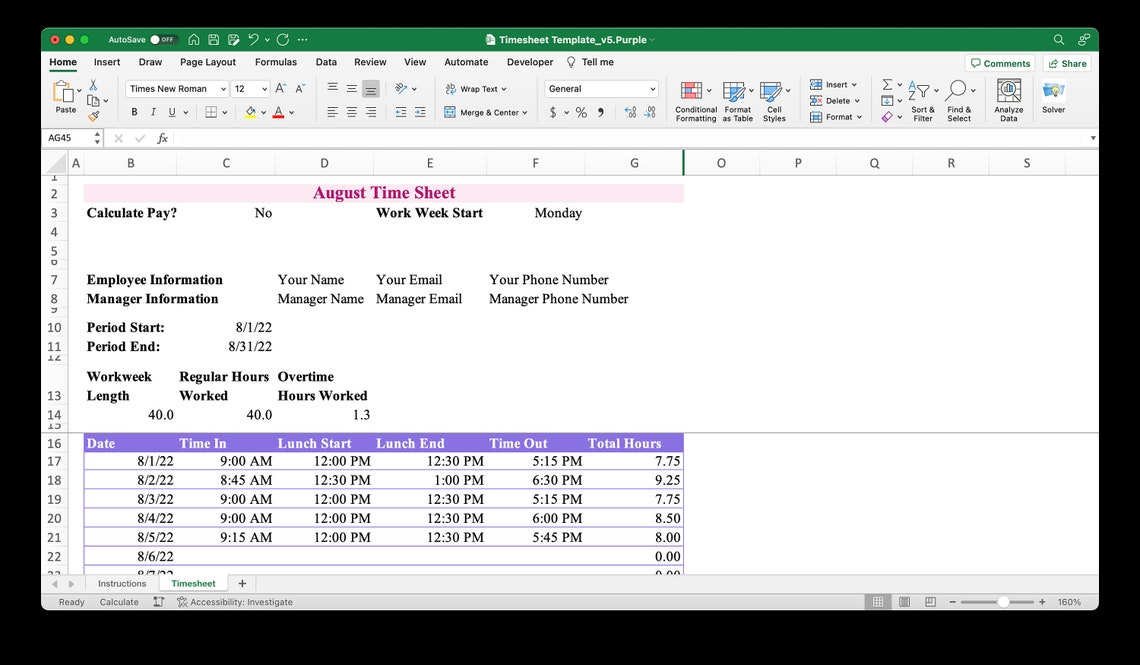Switch to the Instructions sheet tab

[121, 583]
